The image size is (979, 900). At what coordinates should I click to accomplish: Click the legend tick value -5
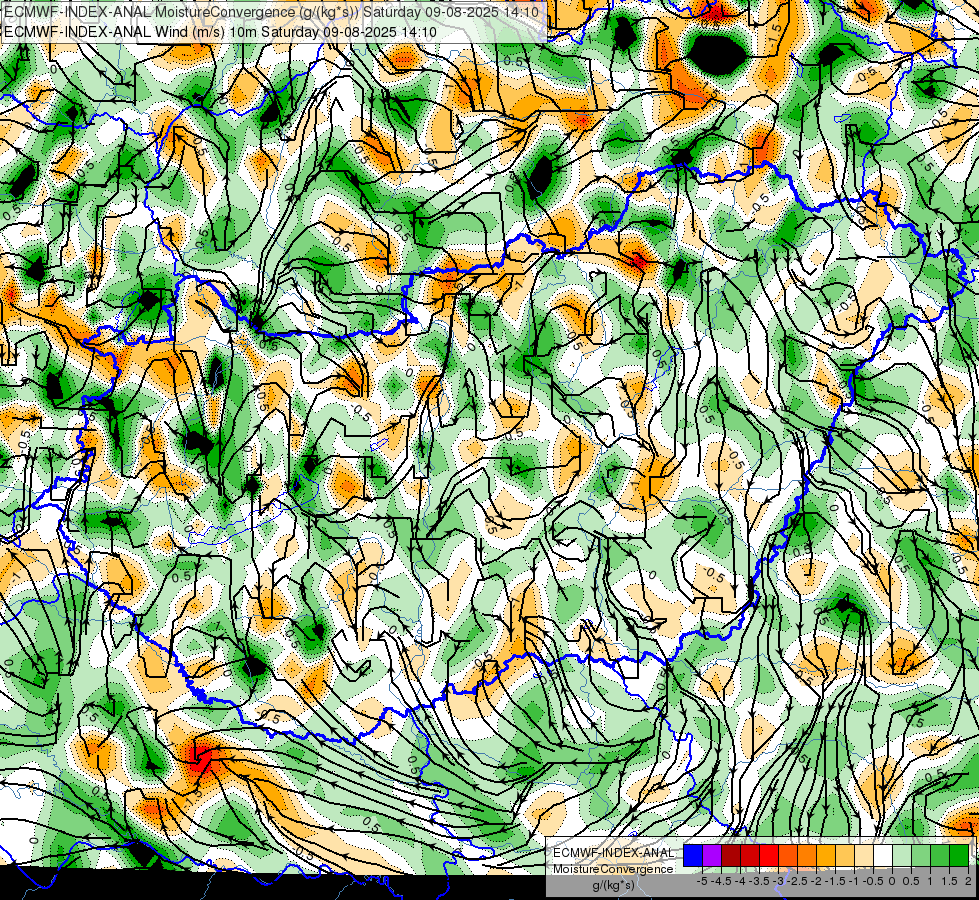(702, 881)
